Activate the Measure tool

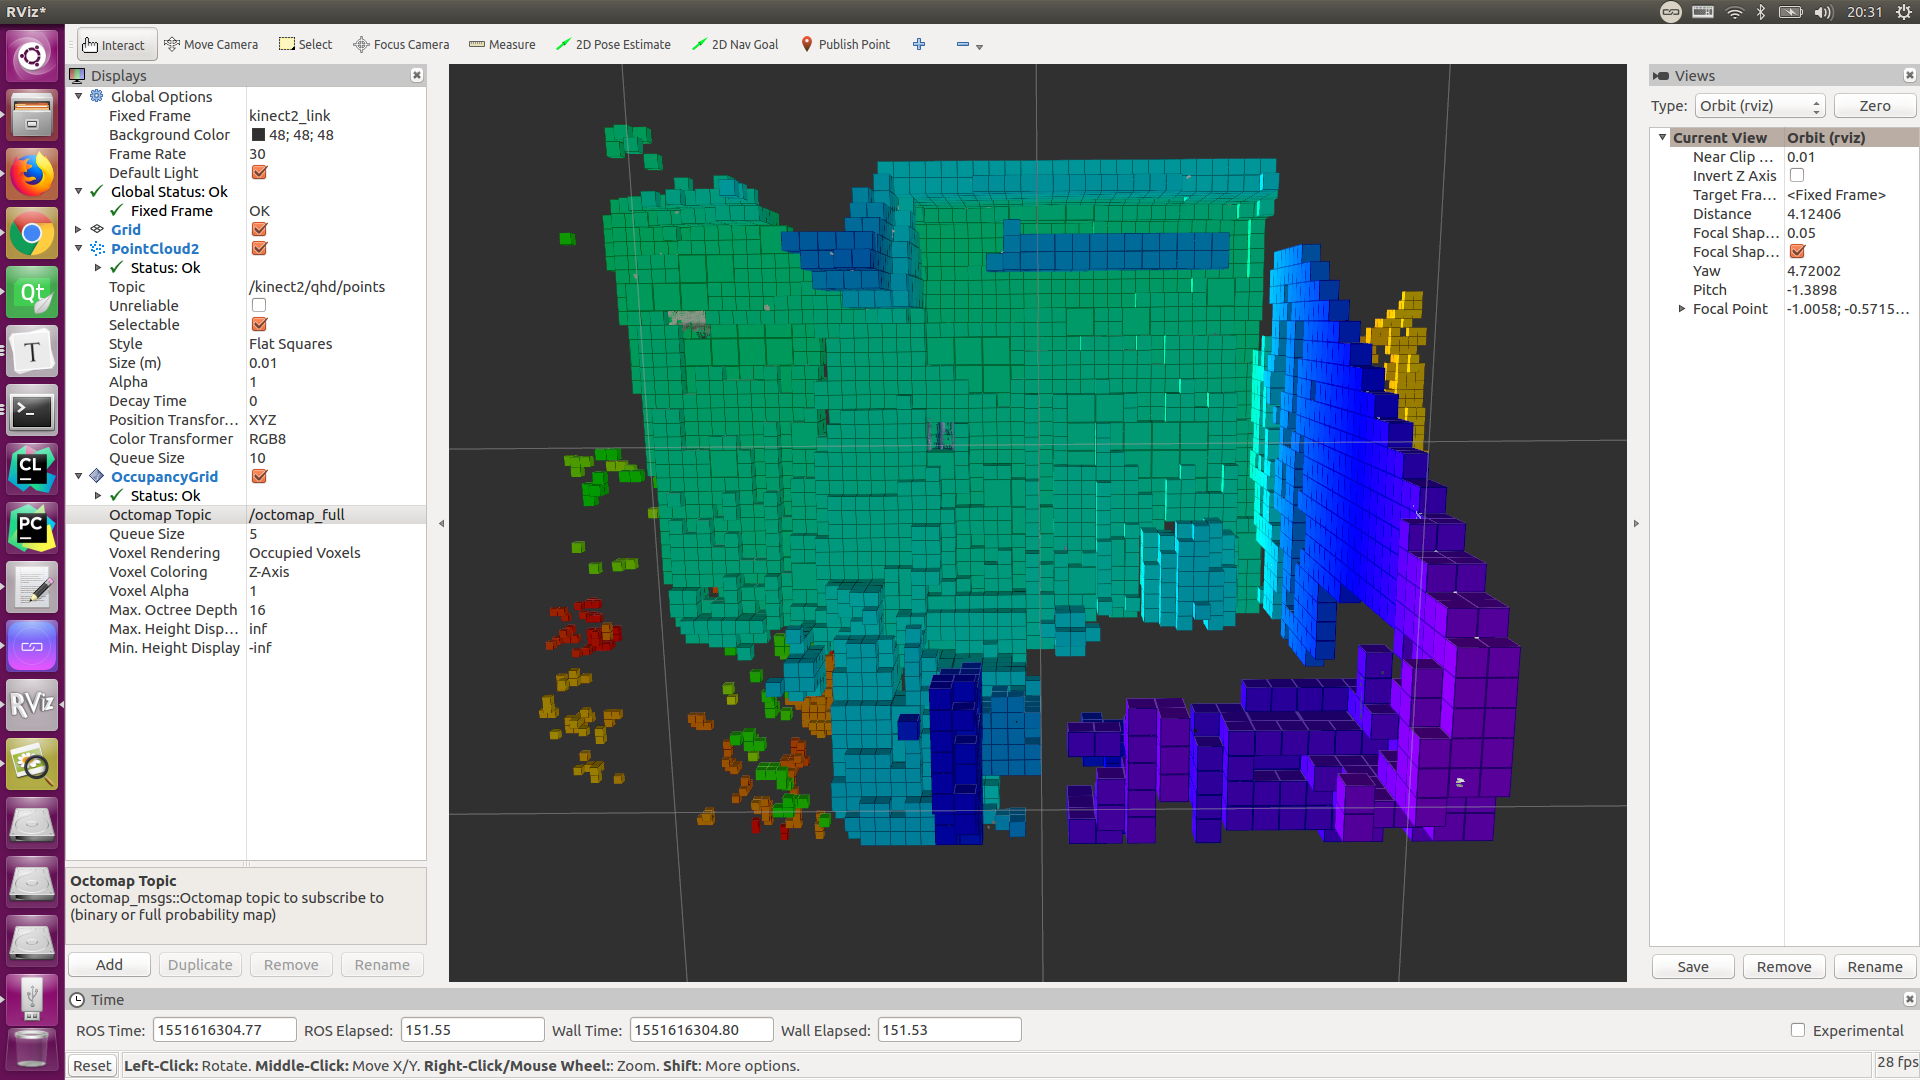pos(502,45)
